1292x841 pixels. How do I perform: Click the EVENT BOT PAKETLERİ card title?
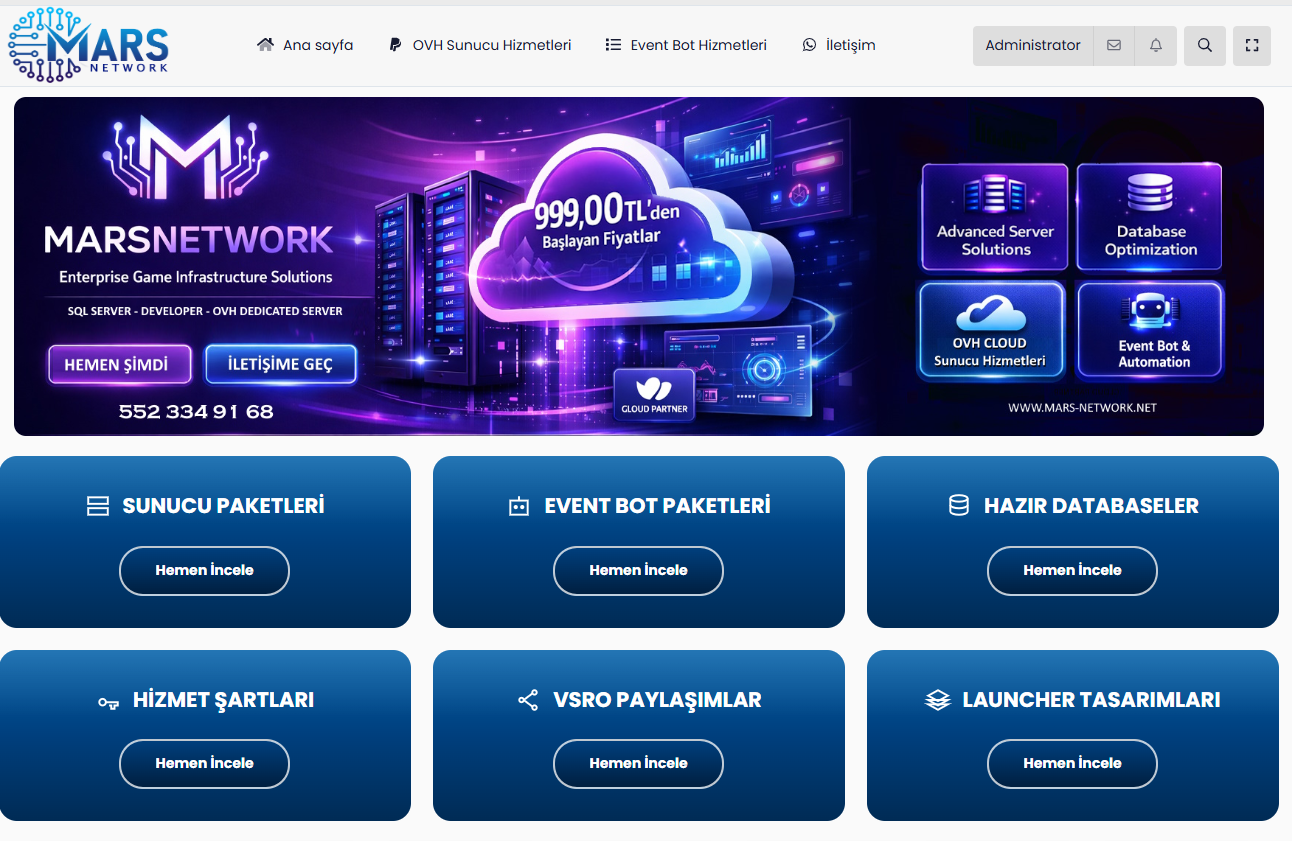pos(657,506)
